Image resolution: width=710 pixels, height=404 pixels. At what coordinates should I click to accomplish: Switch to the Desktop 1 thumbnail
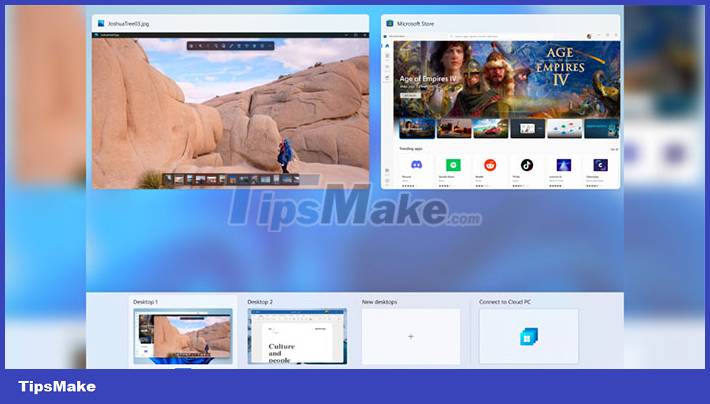(183, 336)
